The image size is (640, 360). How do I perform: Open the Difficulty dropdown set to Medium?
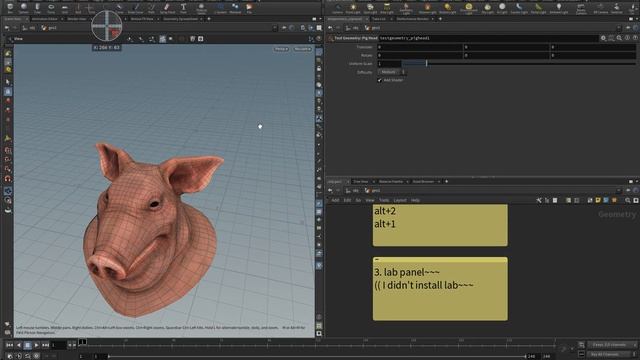click(x=391, y=72)
